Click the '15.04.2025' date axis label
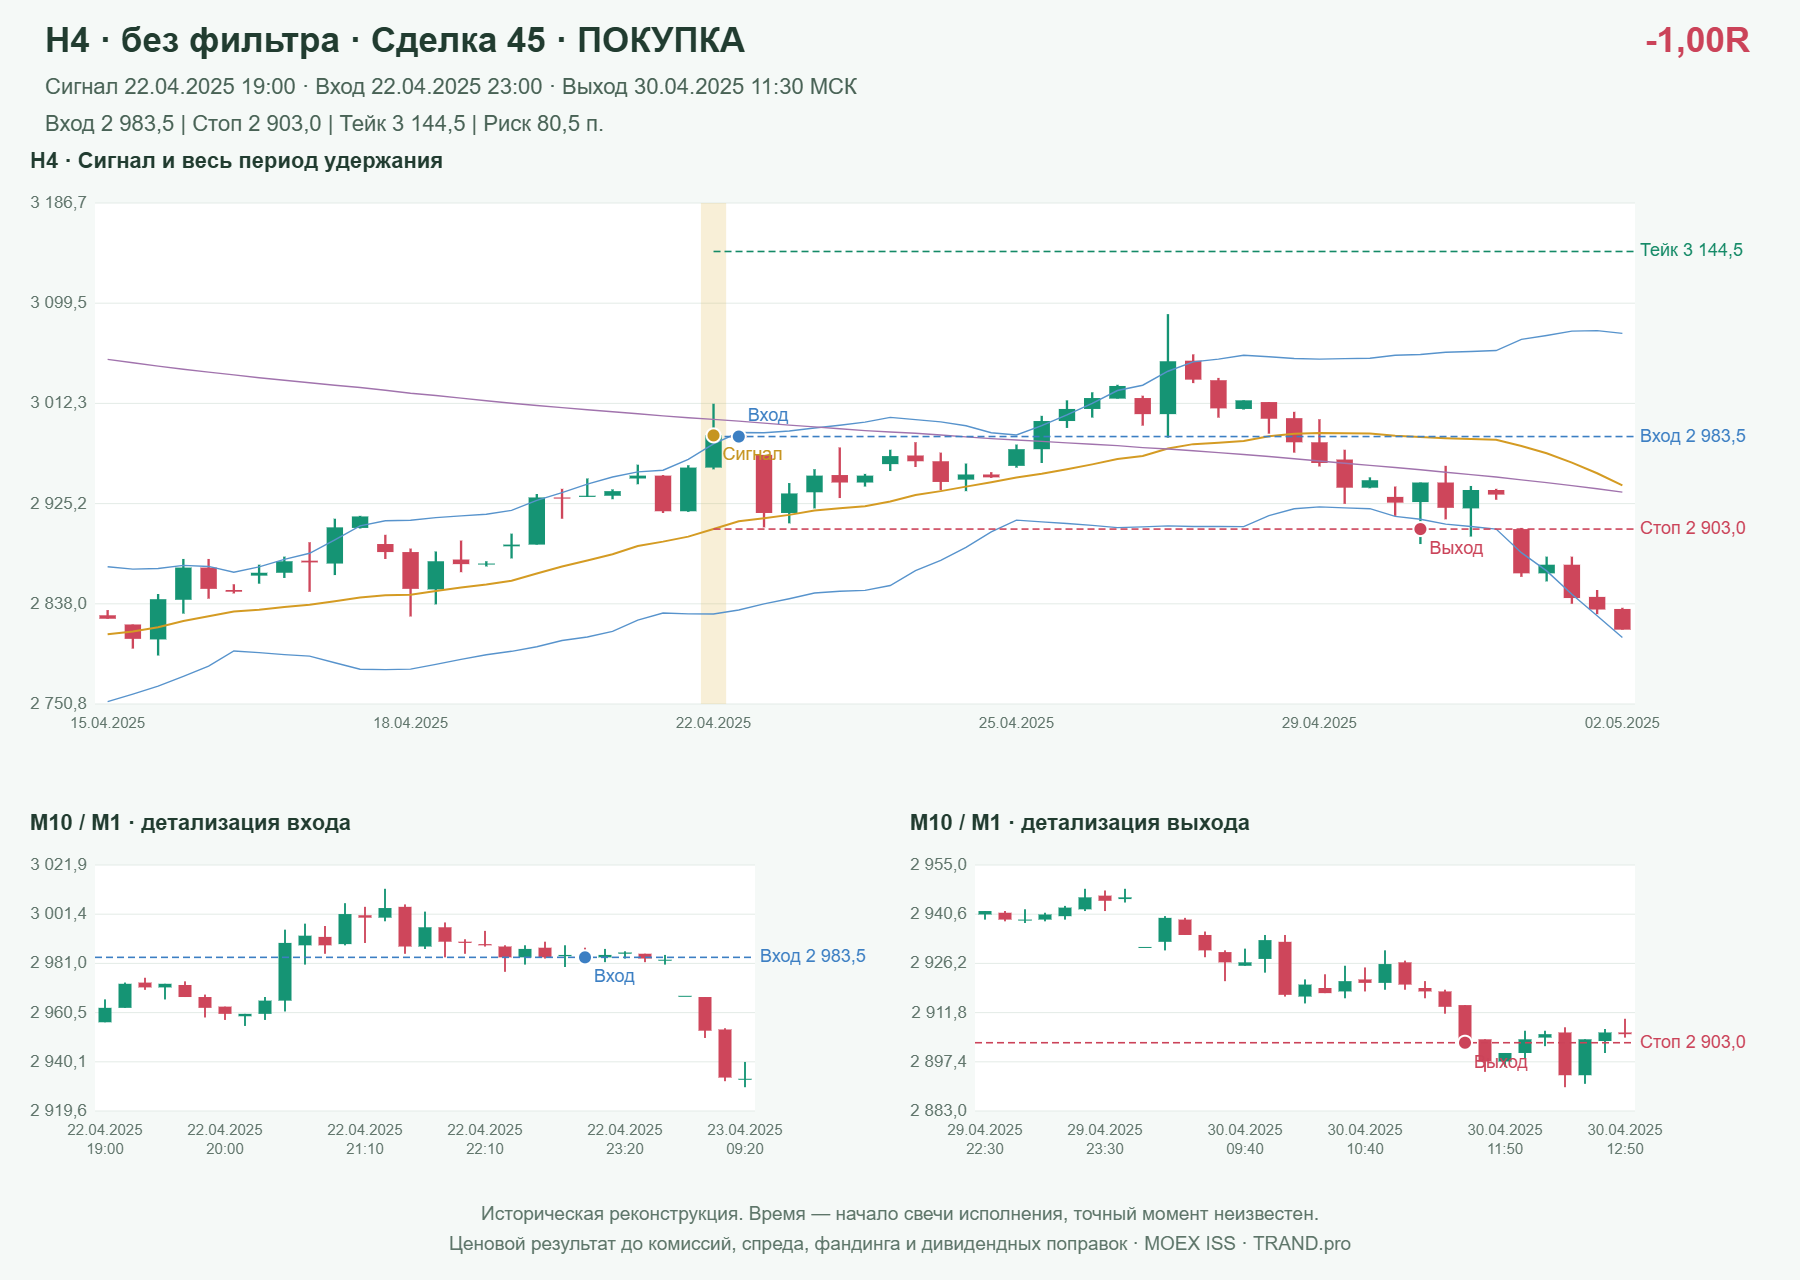This screenshot has height=1280, width=1800. pos(108,723)
